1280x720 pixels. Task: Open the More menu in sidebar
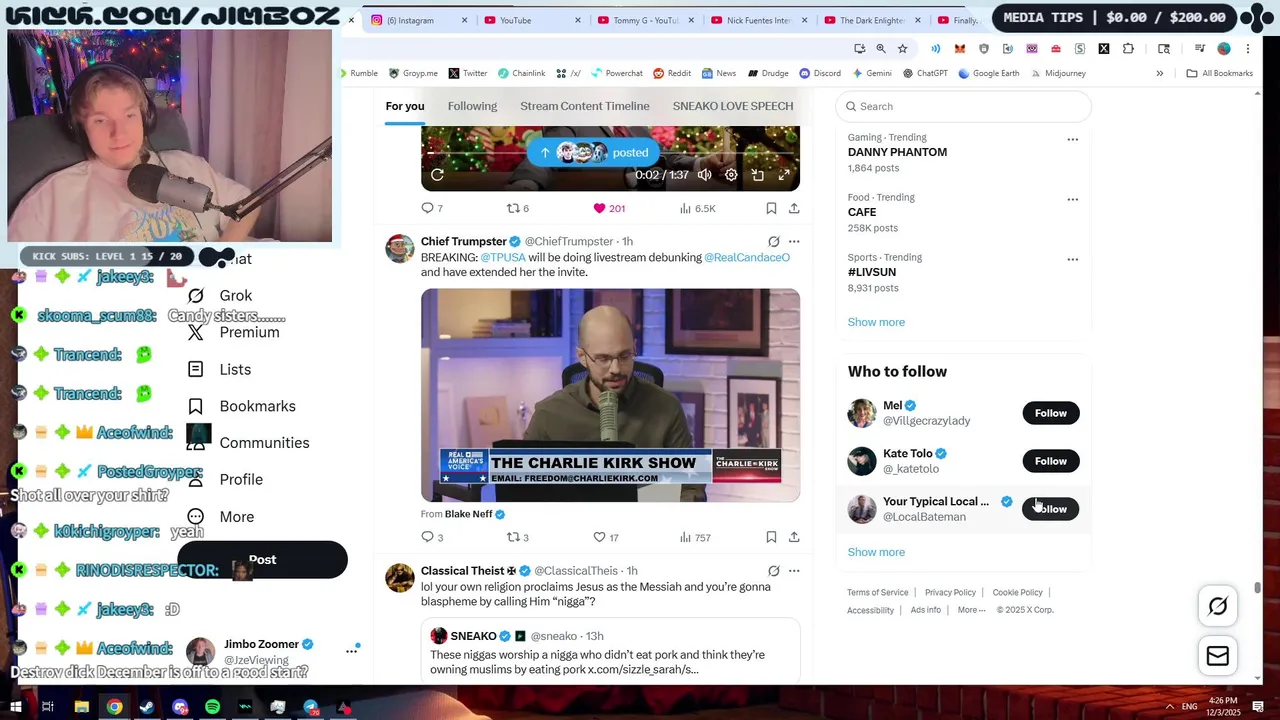click(x=221, y=516)
